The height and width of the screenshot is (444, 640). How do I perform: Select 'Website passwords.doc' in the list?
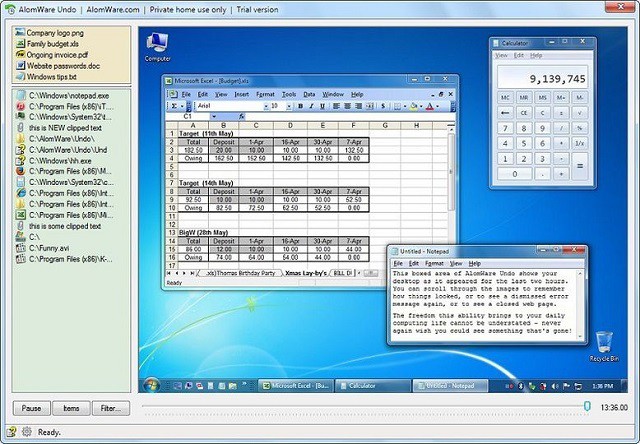(x=58, y=66)
